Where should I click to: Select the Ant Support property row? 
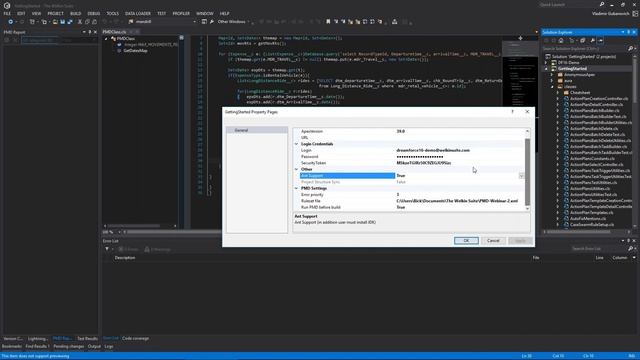[x=347, y=176]
